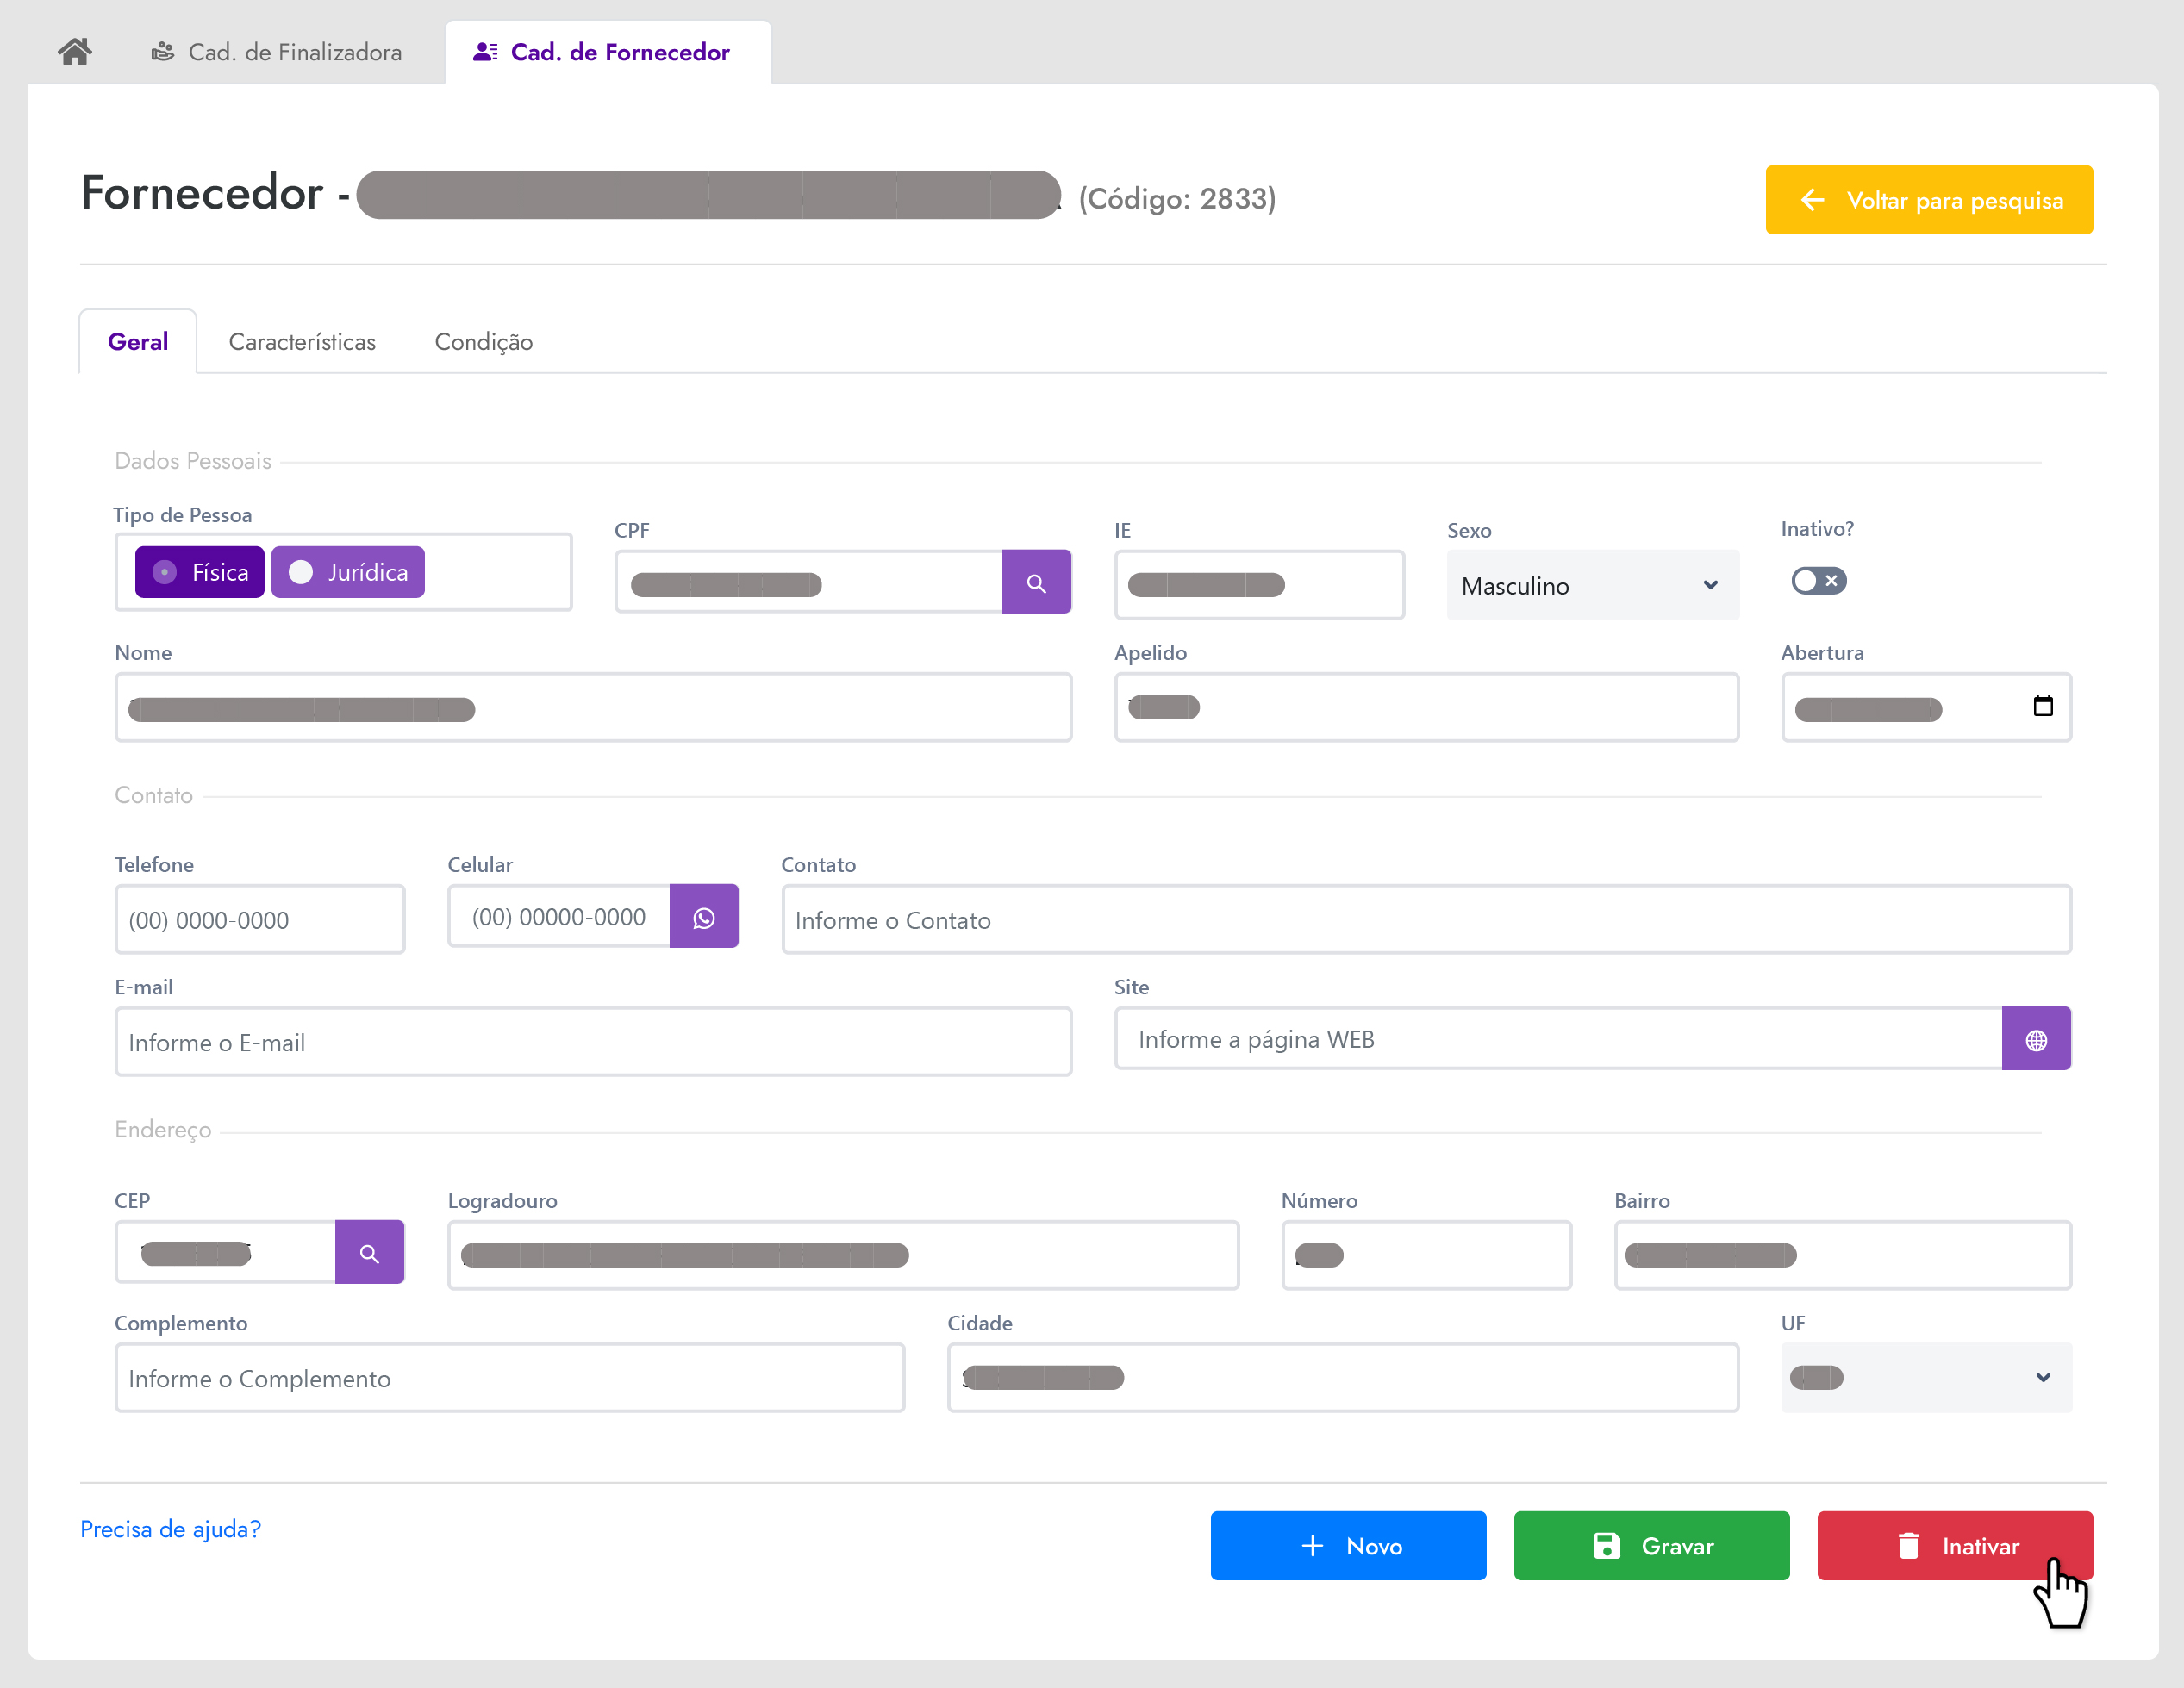Viewport: 2184px width, 1688px height.
Task: Select Física person type
Action: (200, 573)
